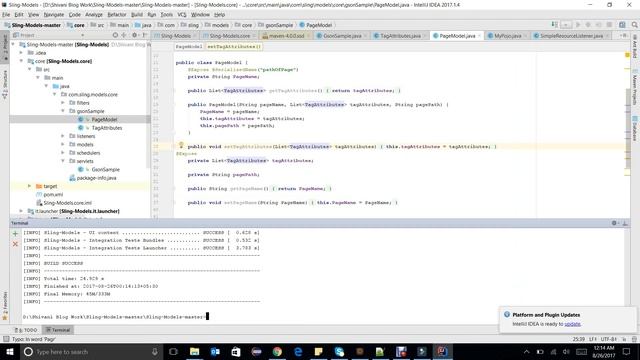Click the Run button in toolbar
The image size is (640, 360).
pyautogui.click(x=578, y=25)
